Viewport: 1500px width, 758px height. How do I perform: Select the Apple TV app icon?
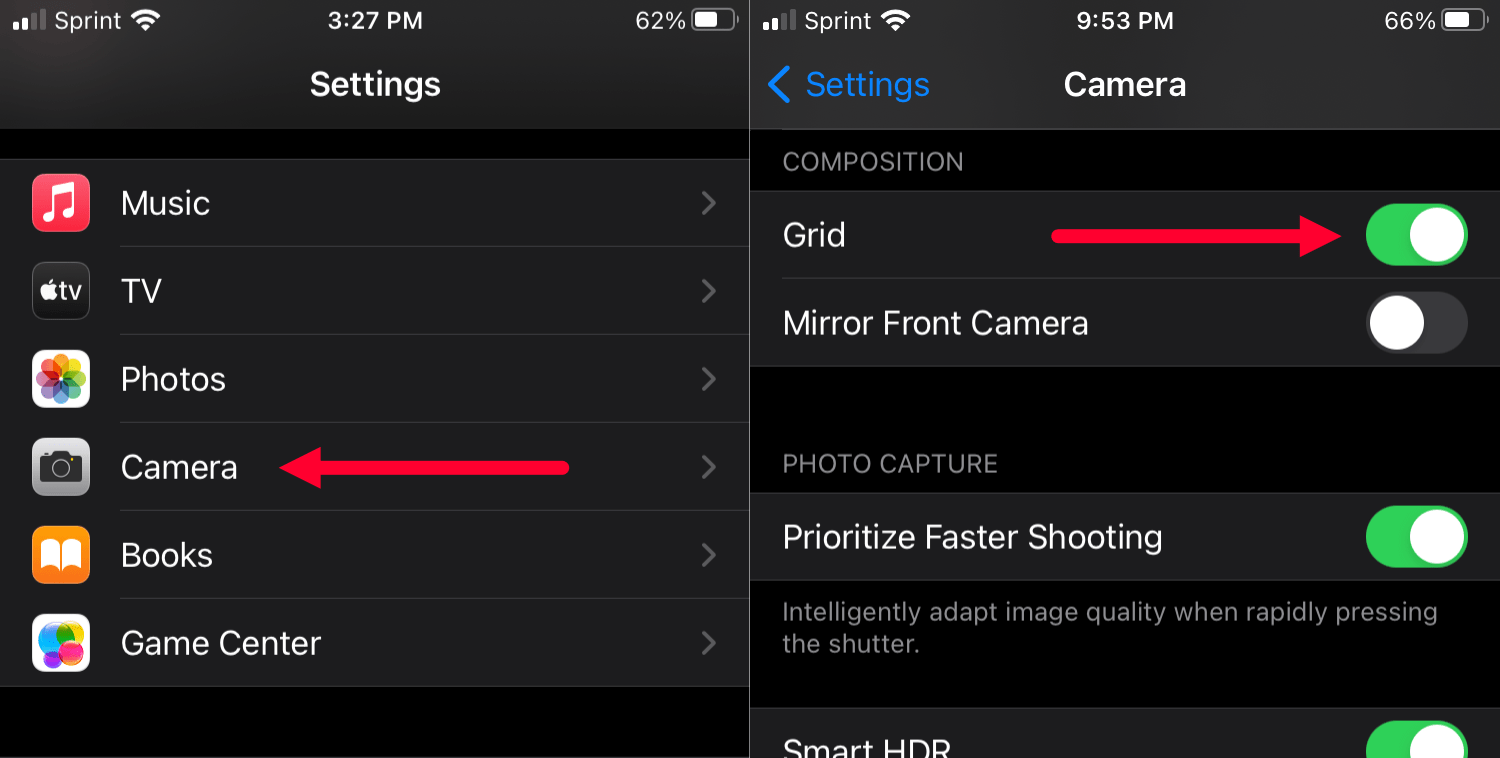tap(61, 291)
